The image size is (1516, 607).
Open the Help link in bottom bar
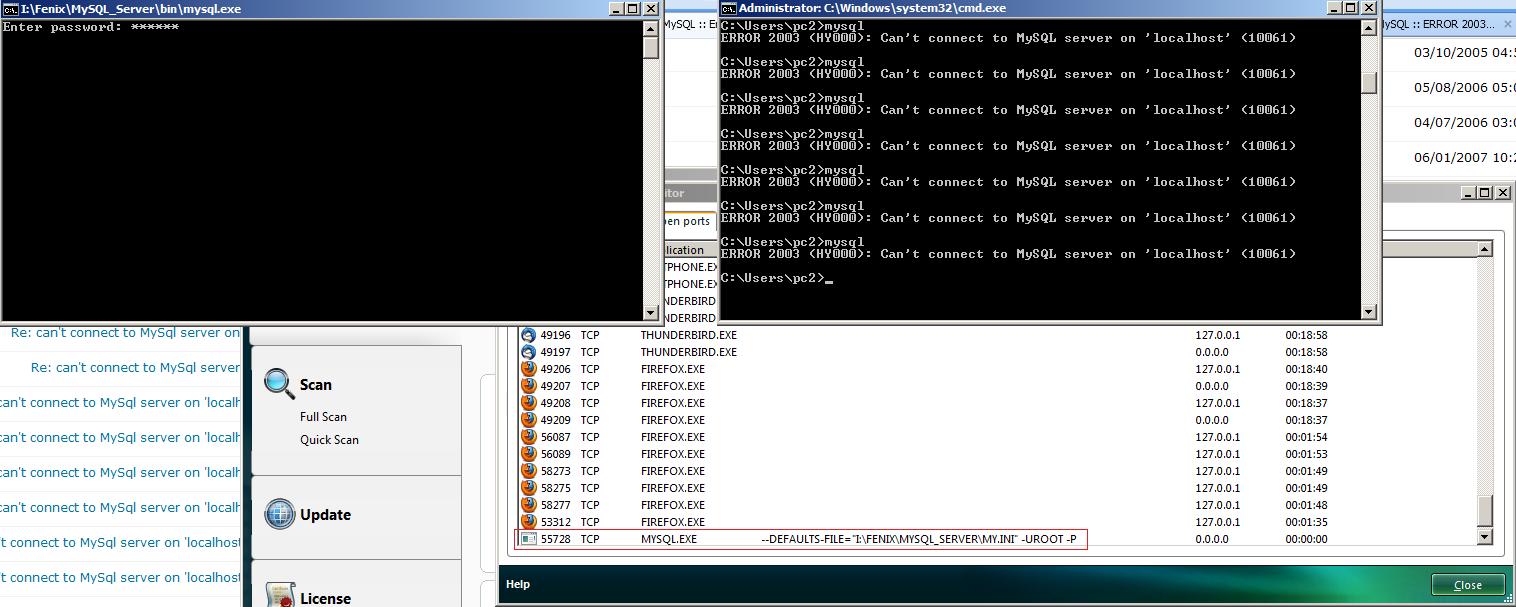click(x=517, y=584)
